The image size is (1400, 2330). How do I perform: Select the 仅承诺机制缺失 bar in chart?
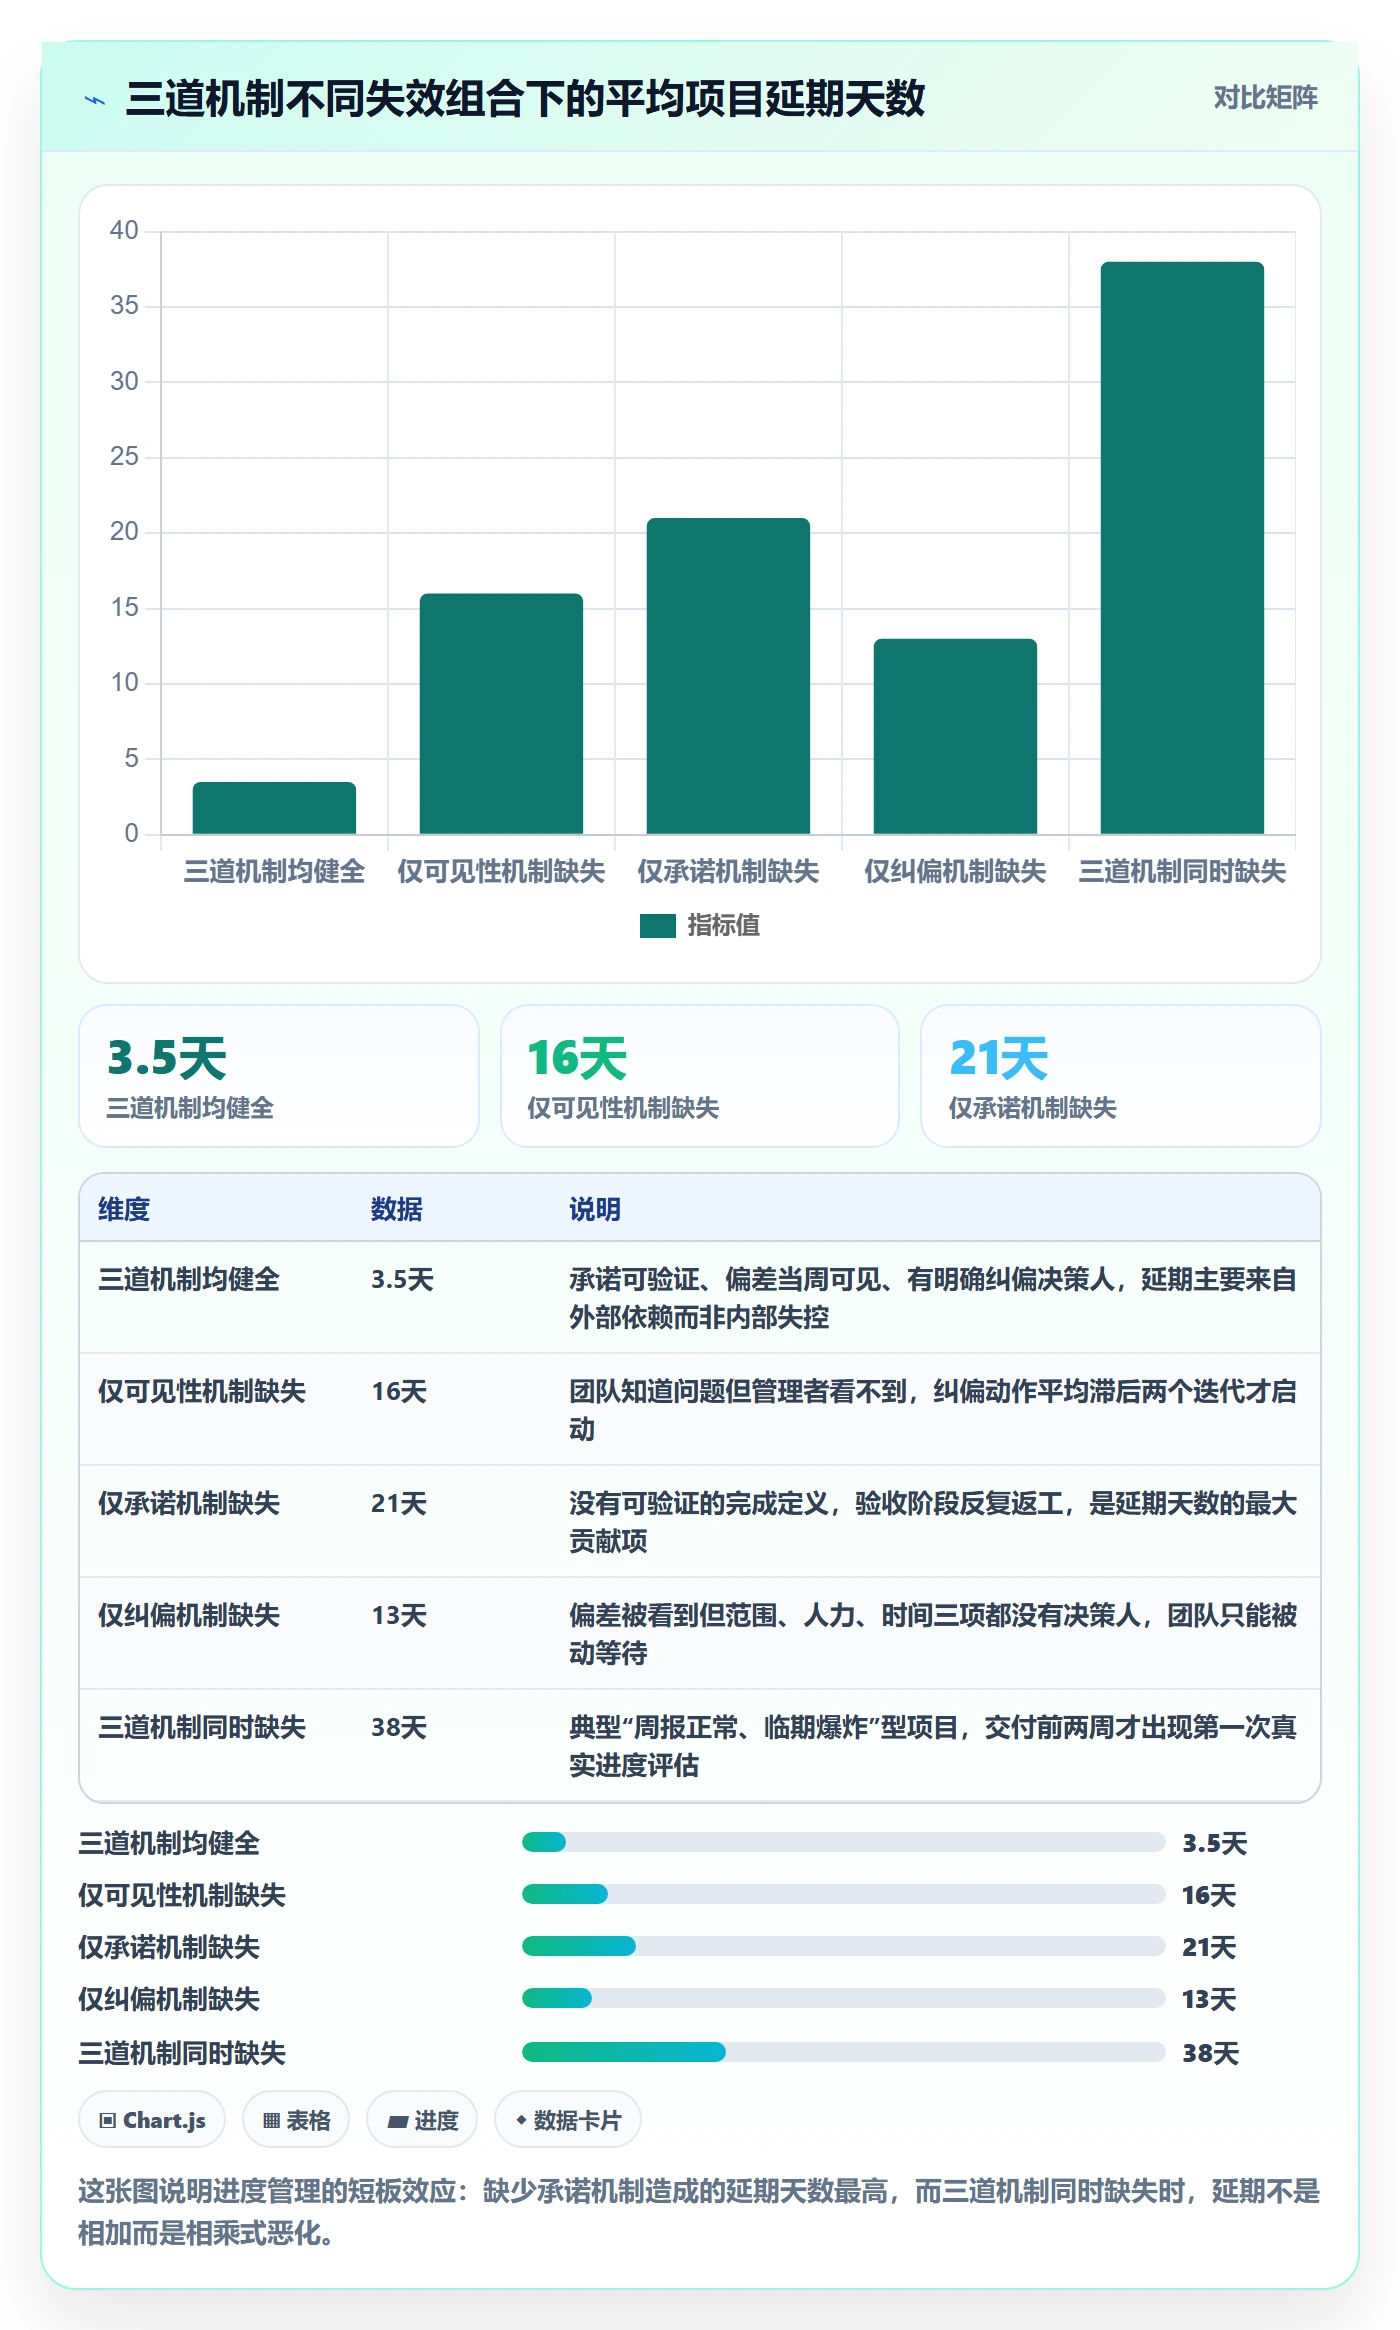pos(728,676)
